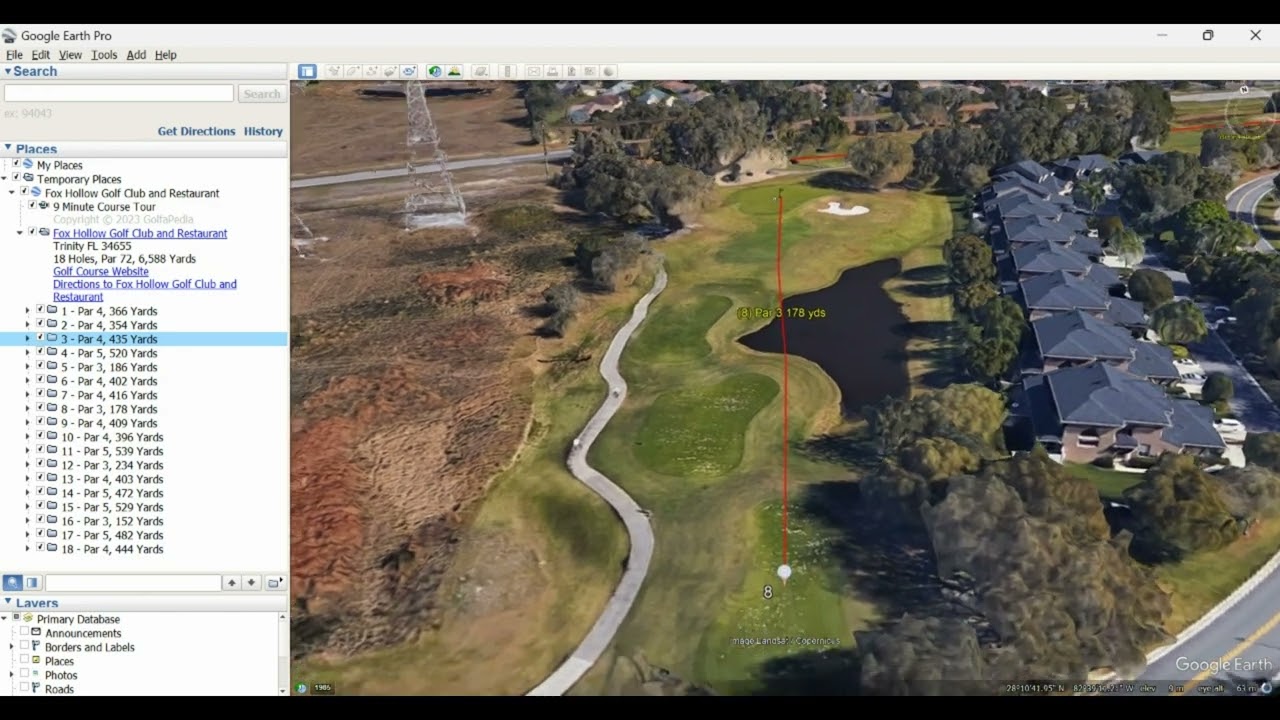
Task: Click the underlined Fox Hollow Golf Club and Restaurant link
Action: point(140,233)
